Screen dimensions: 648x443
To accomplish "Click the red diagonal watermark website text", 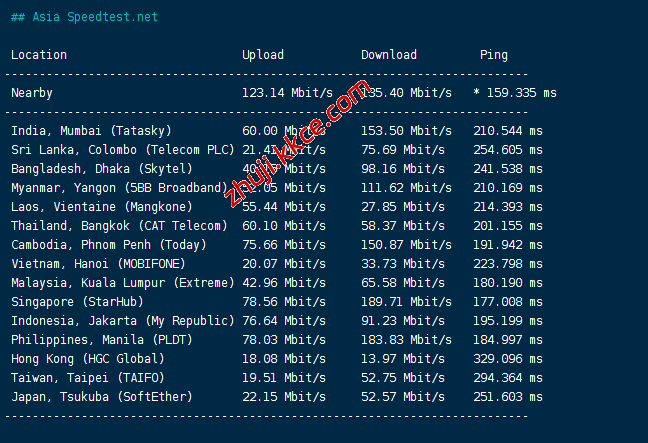I will pos(298,140).
